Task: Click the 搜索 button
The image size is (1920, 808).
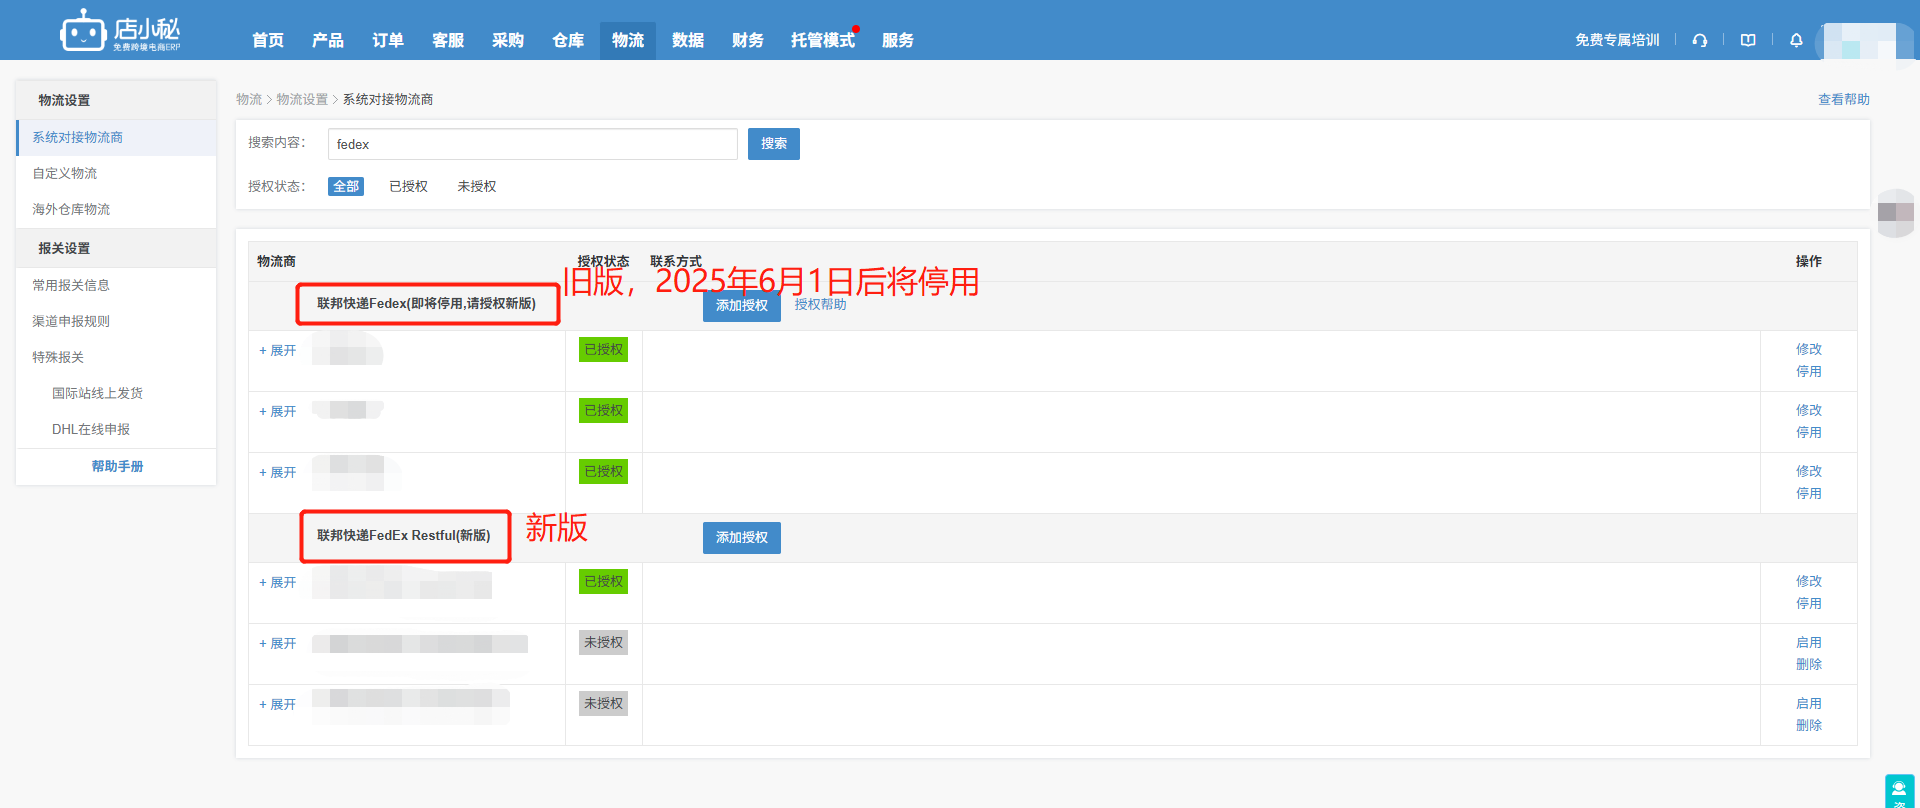Action: [x=774, y=144]
